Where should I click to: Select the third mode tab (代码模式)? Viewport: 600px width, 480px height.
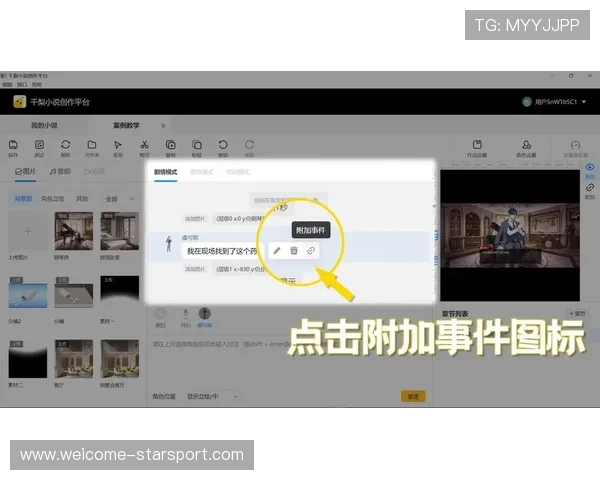238,172
